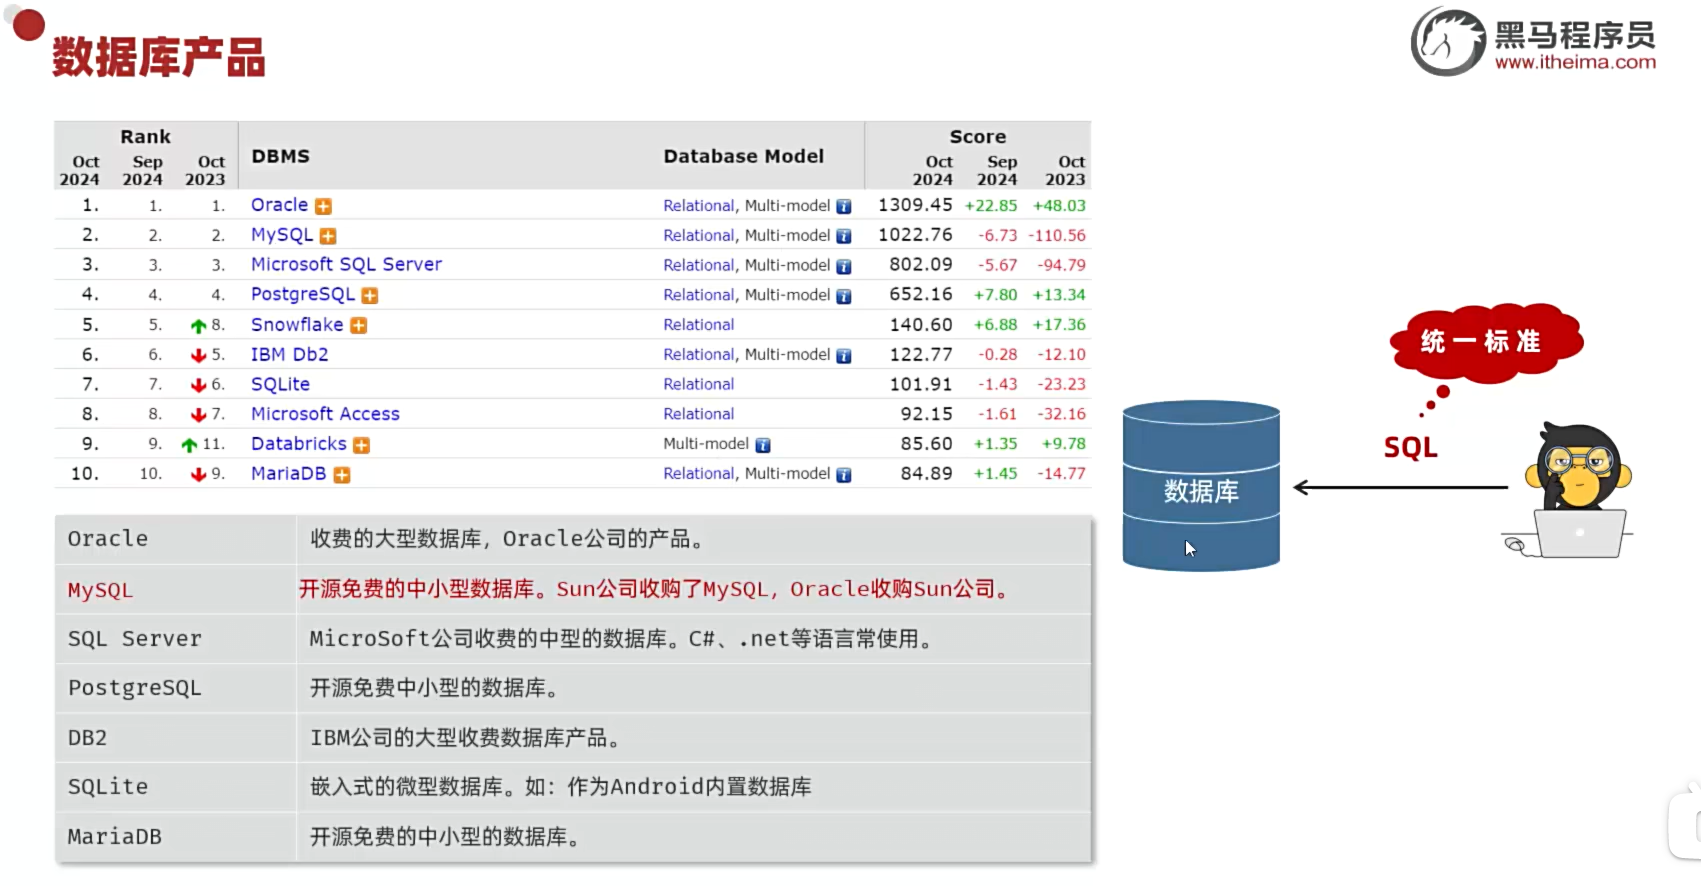Click Relational link in SQLite row
1701x886 pixels.
[x=698, y=385]
